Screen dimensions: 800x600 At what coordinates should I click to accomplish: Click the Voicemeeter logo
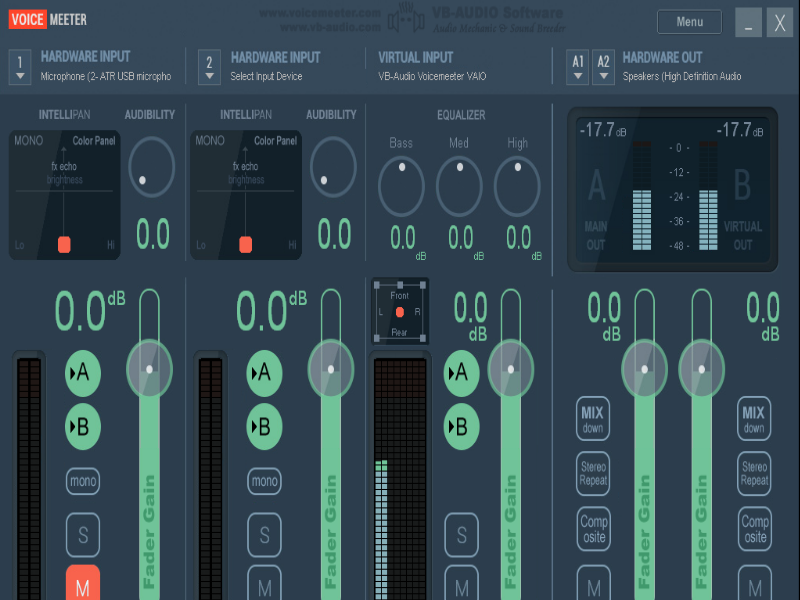48,19
